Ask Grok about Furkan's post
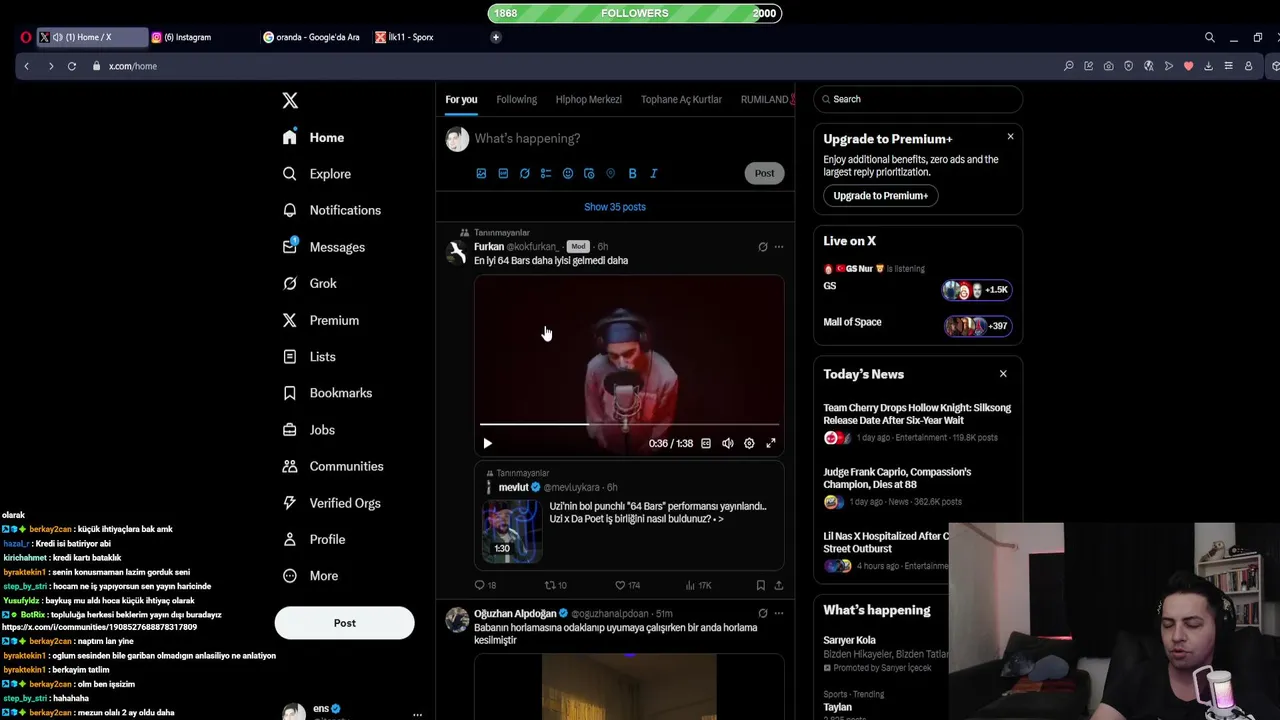Viewport: 1280px width, 720px height. point(763,247)
